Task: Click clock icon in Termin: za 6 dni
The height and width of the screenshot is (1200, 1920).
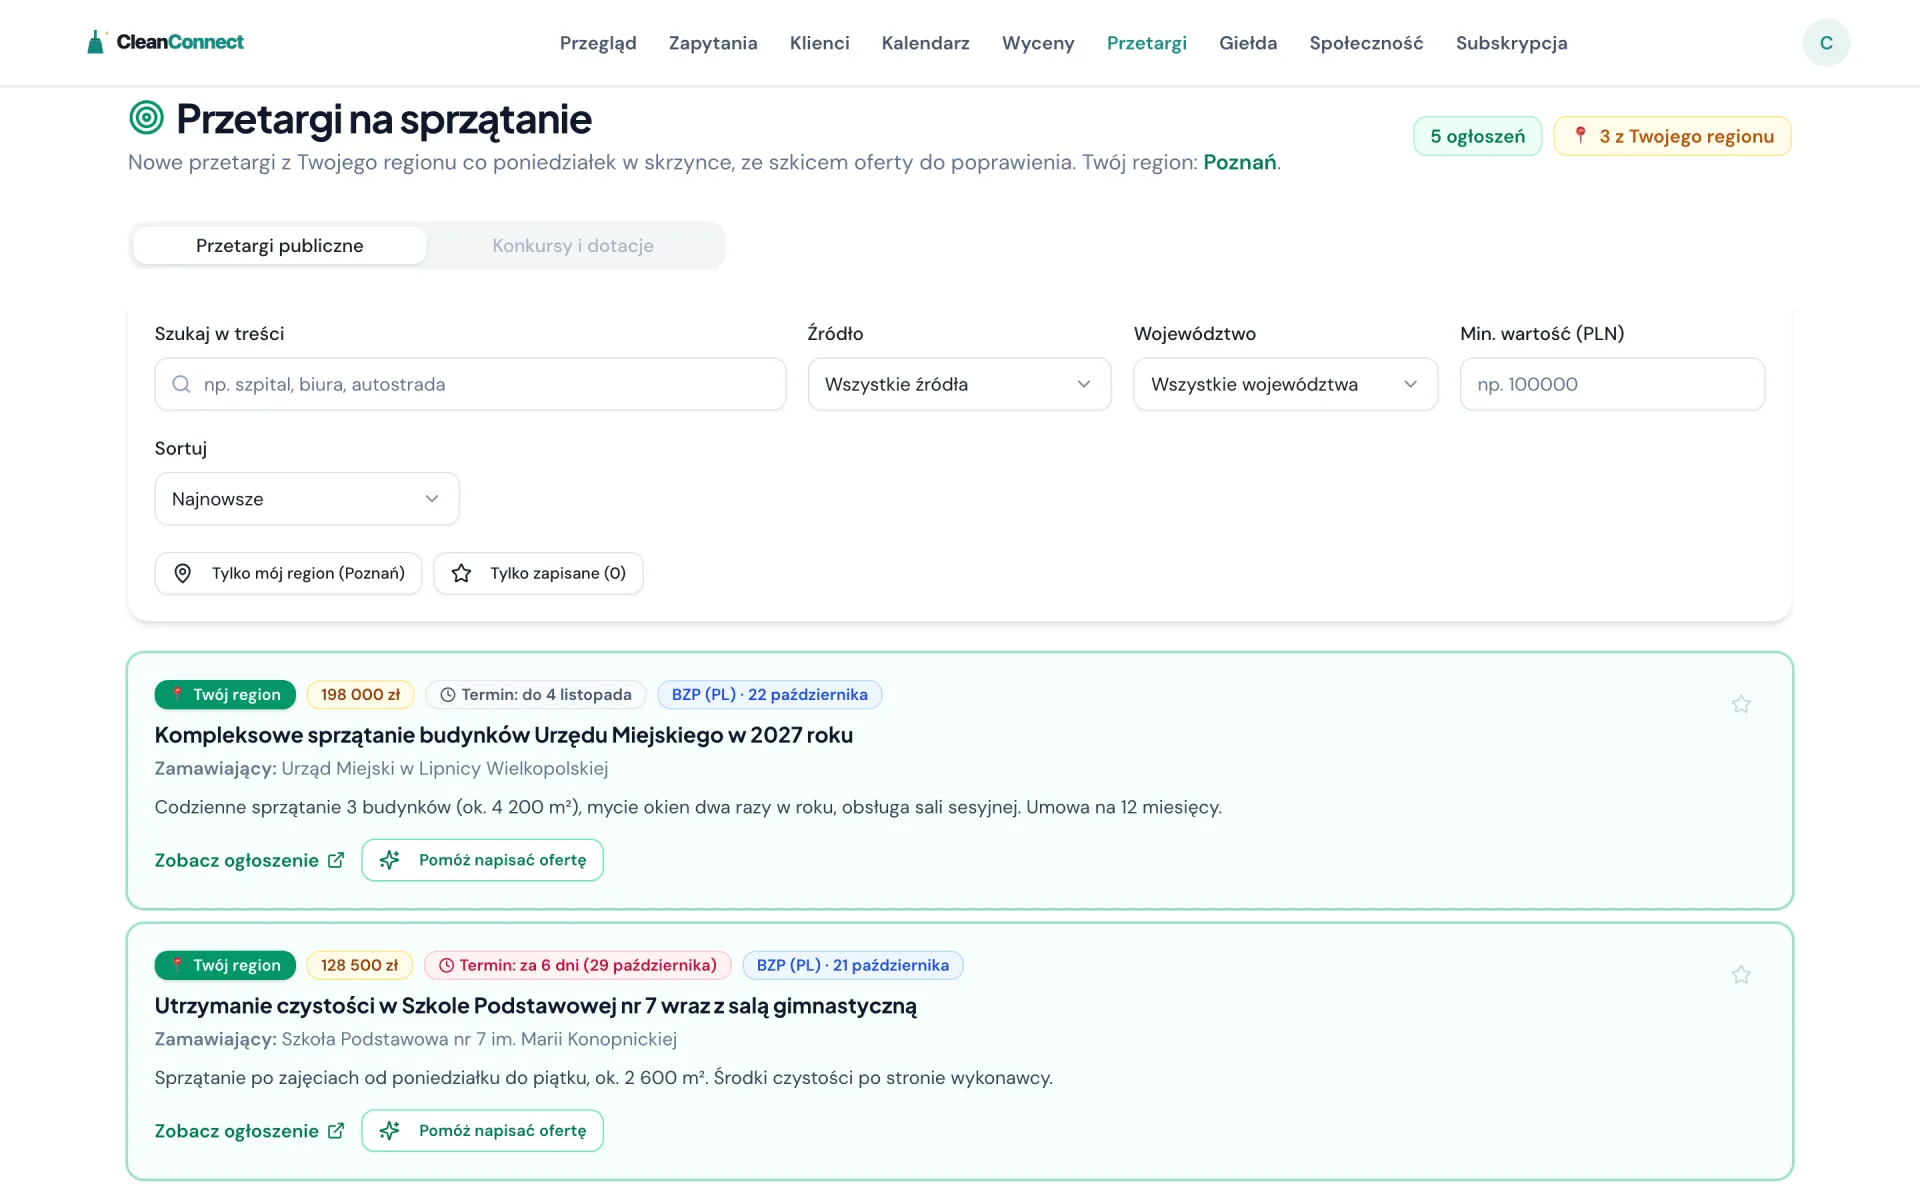Action: click(x=447, y=965)
